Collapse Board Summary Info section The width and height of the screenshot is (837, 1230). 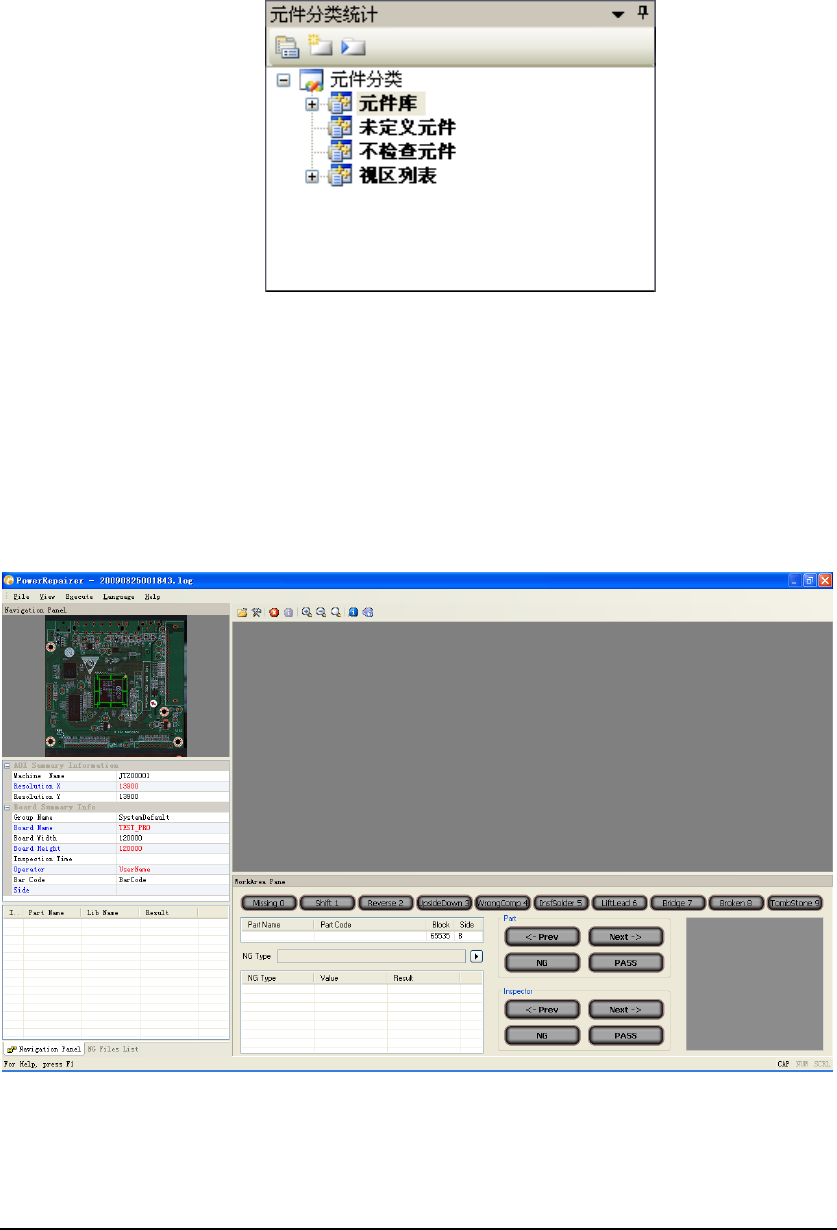7,808
